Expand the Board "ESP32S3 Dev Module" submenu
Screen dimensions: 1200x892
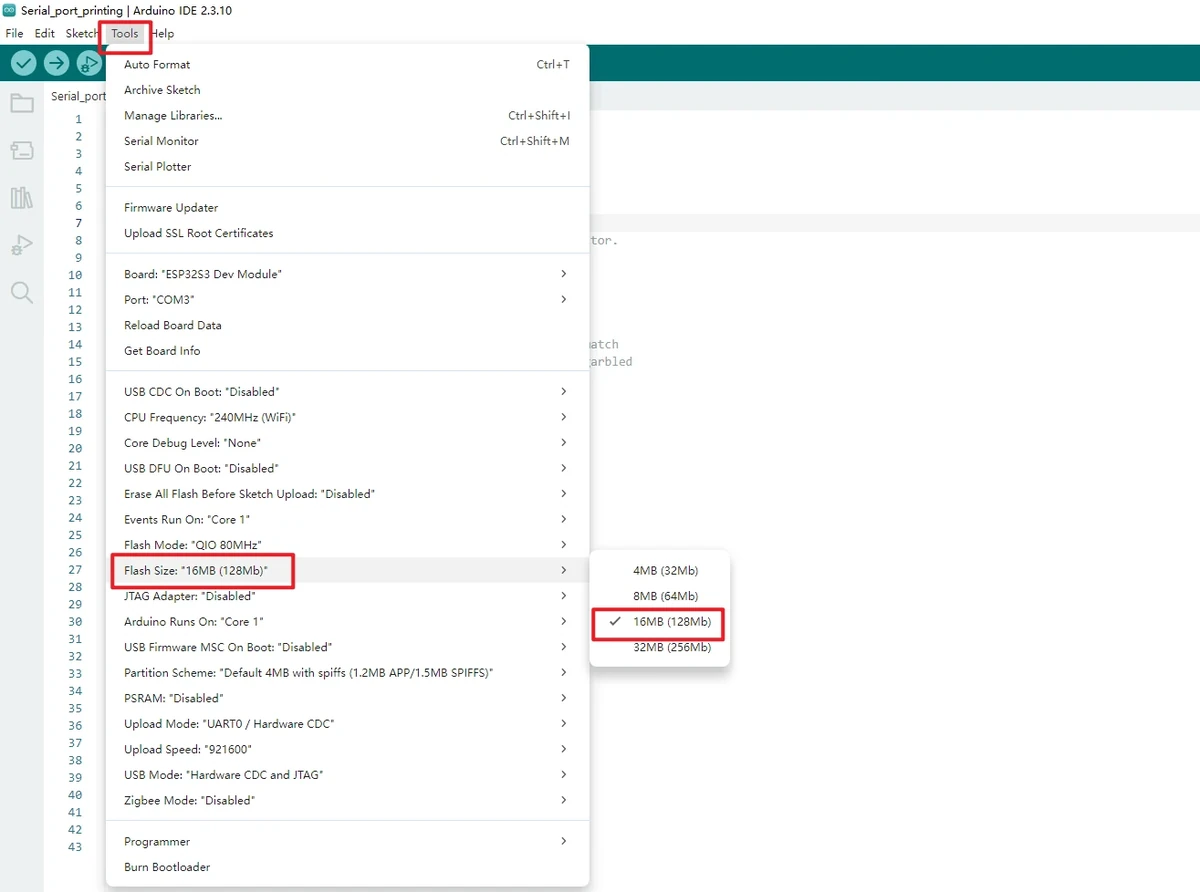(348, 274)
